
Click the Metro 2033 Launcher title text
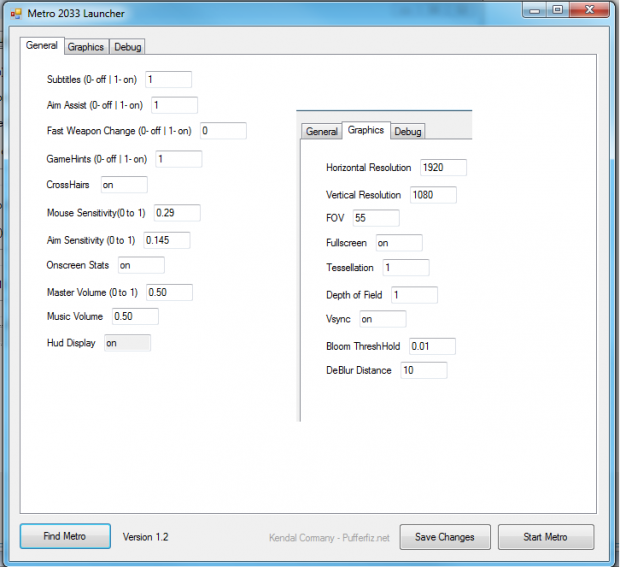tap(76, 13)
